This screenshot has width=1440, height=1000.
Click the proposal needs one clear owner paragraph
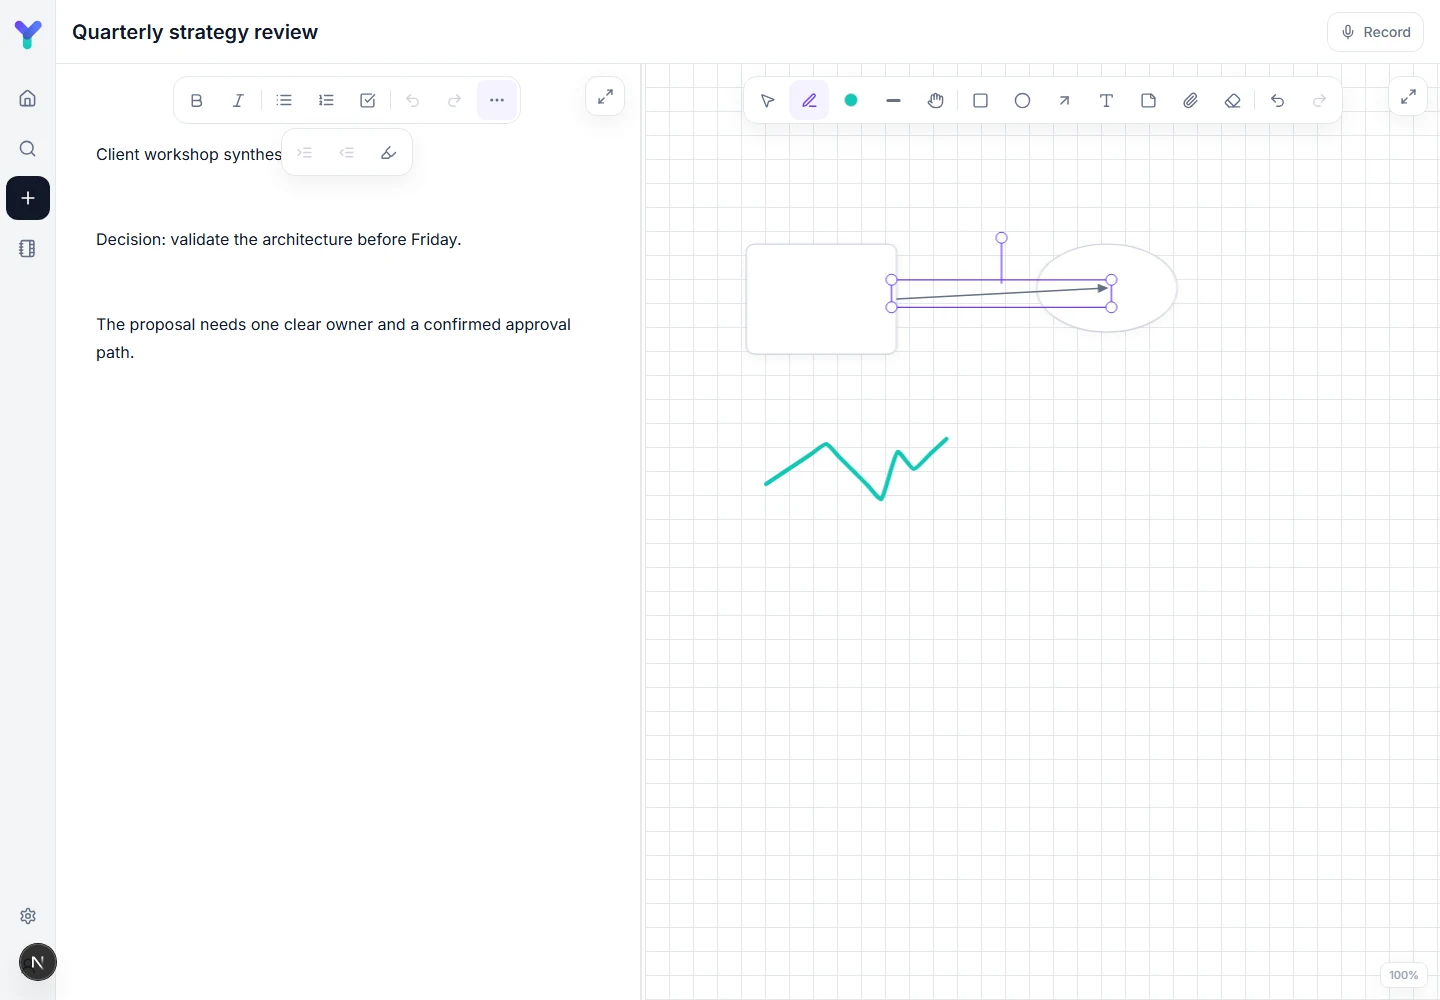[333, 338]
